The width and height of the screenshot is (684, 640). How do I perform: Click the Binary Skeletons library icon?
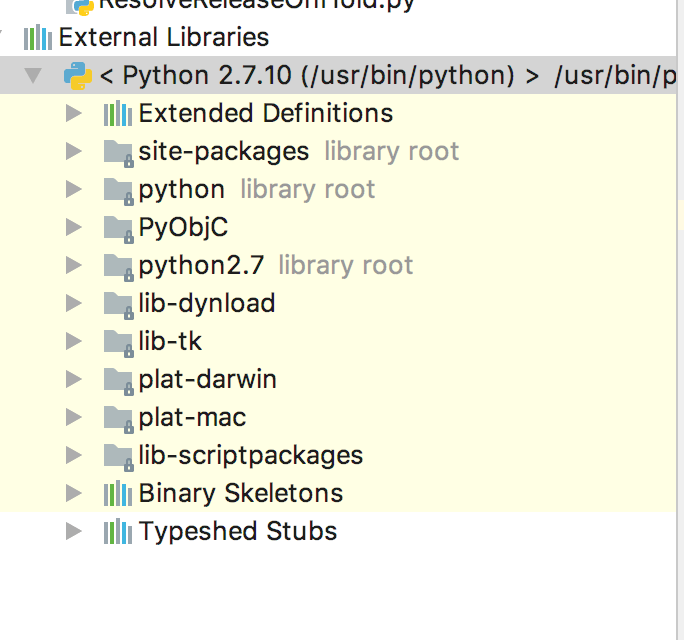click(x=118, y=494)
